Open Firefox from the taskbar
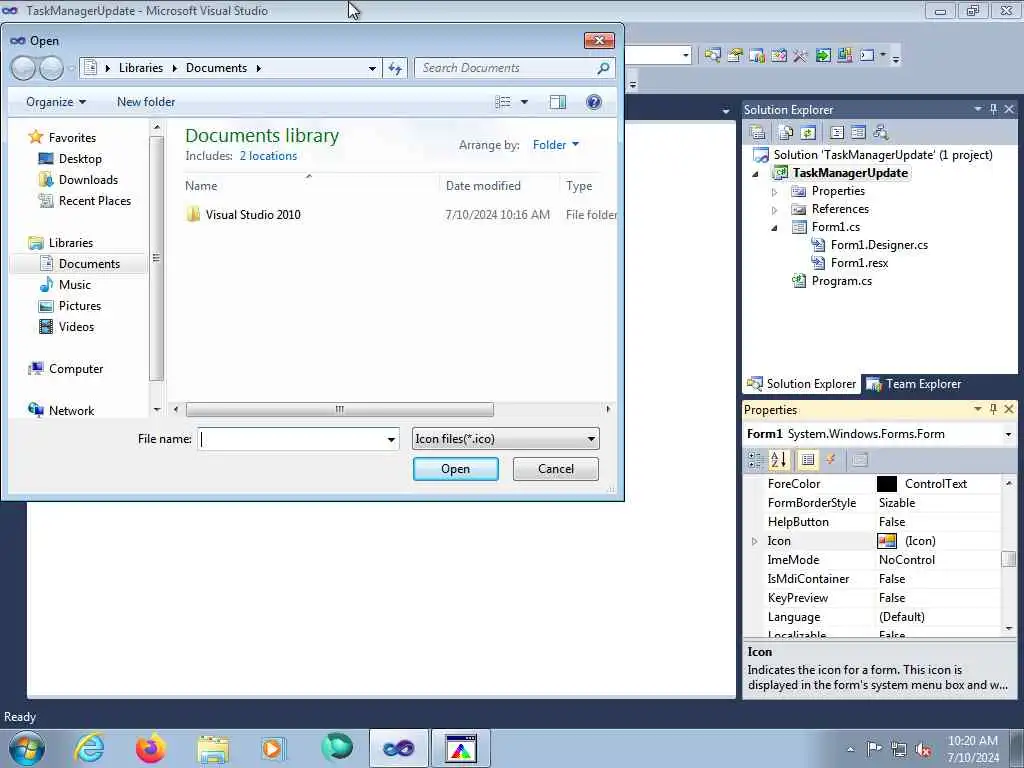 click(x=150, y=748)
